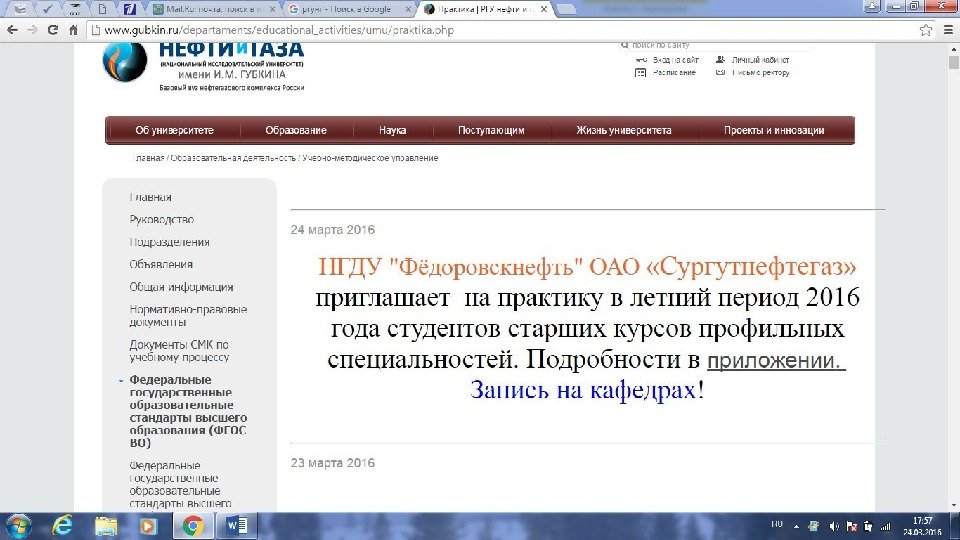The width and height of the screenshot is (960, 540).
Task: Open the Chrome hamburger menu
Action: coord(948,29)
